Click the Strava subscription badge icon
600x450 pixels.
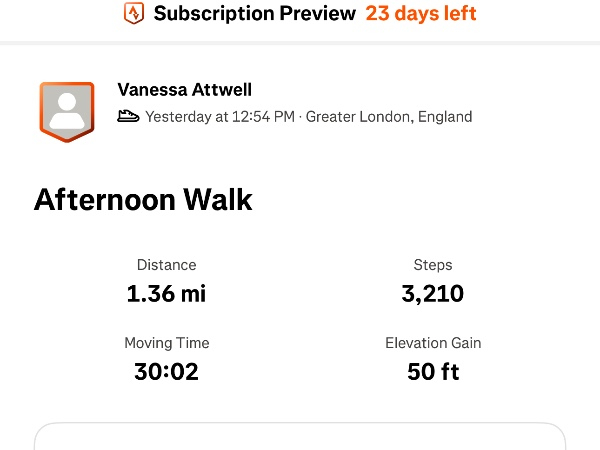[x=133, y=14]
